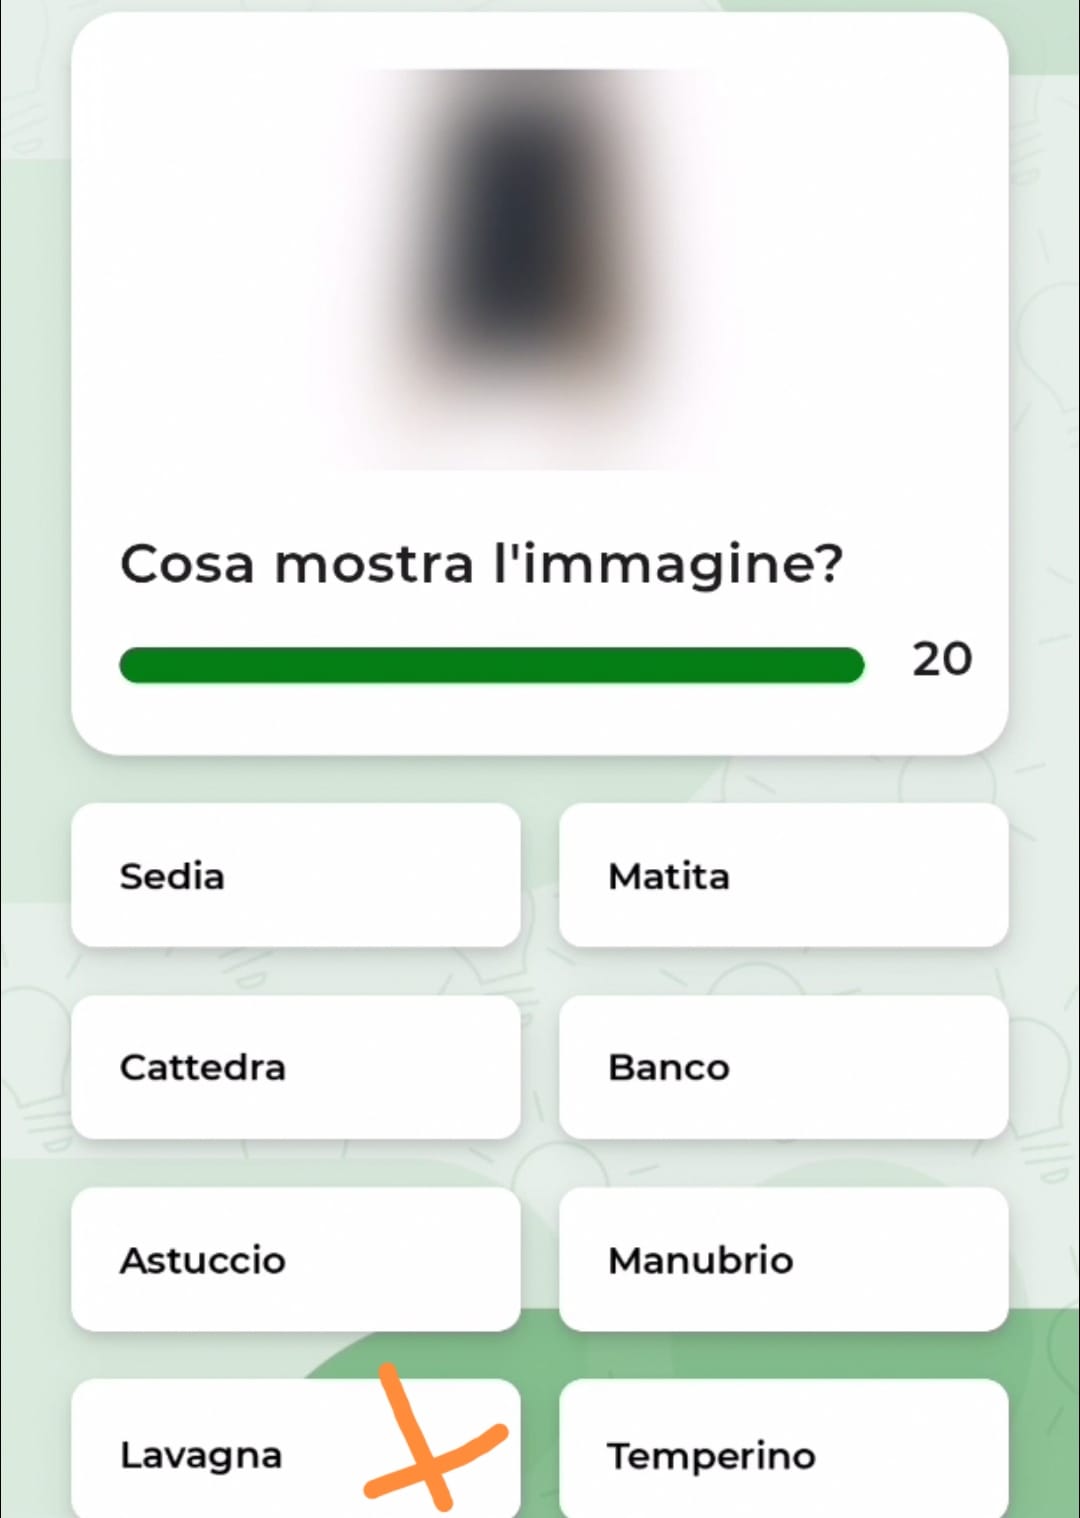The height and width of the screenshot is (1518, 1080).
Task: Click the blurred quiz image
Action: coord(540,268)
